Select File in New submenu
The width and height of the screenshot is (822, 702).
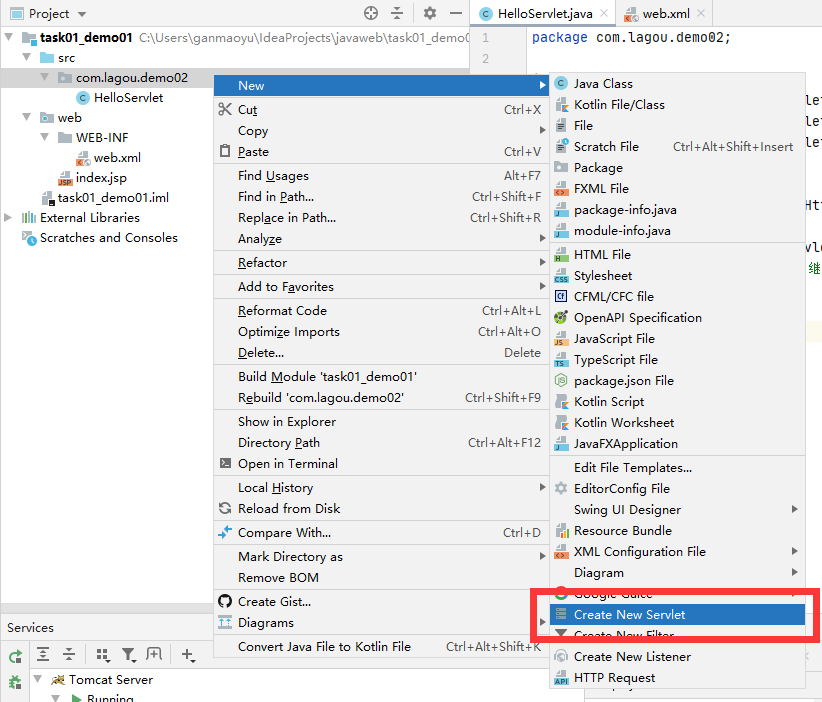pyautogui.click(x=677, y=126)
